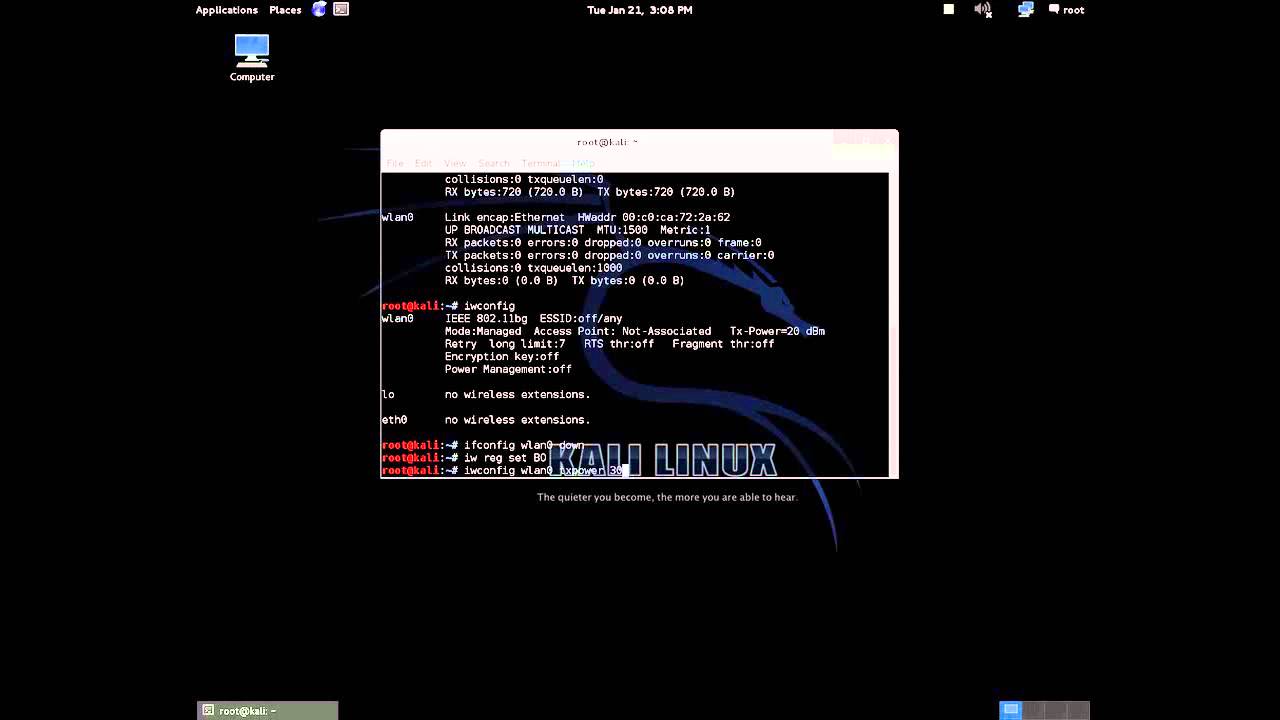Open the terminal File menu
The height and width of the screenshot is (720, 1280).
tap(395, 163)
